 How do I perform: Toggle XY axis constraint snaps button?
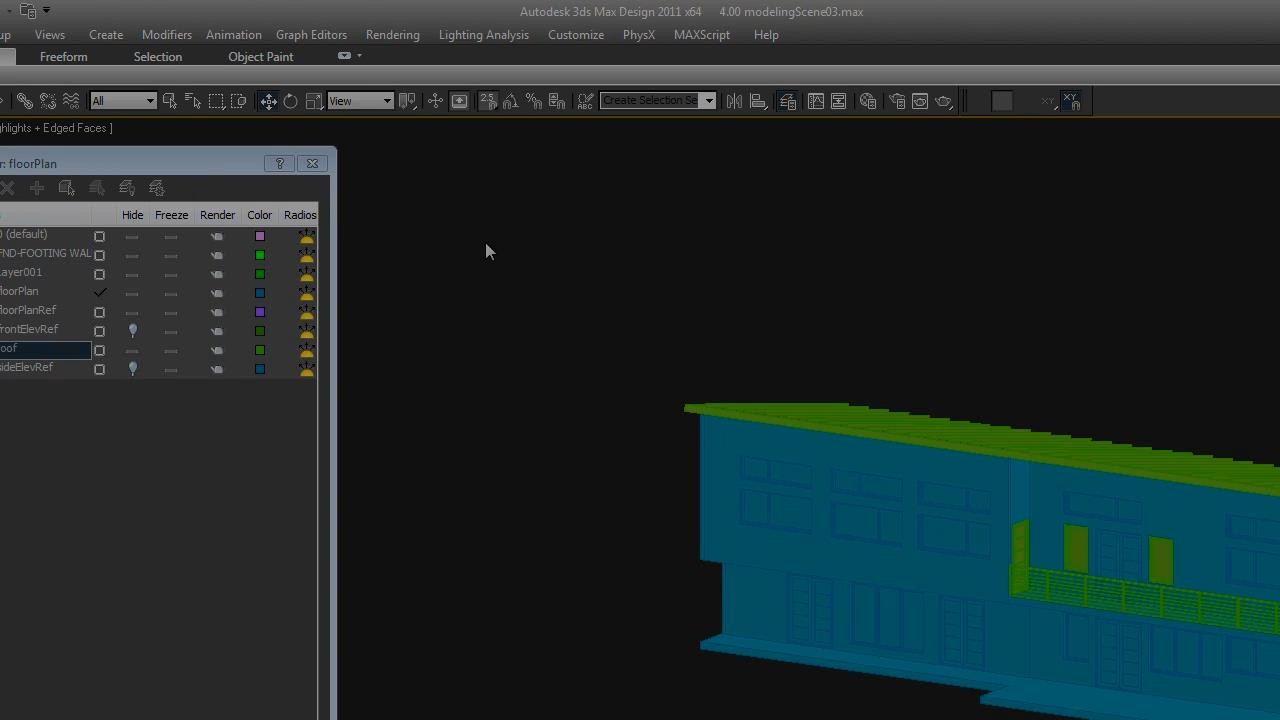(x=1071, y=101)
